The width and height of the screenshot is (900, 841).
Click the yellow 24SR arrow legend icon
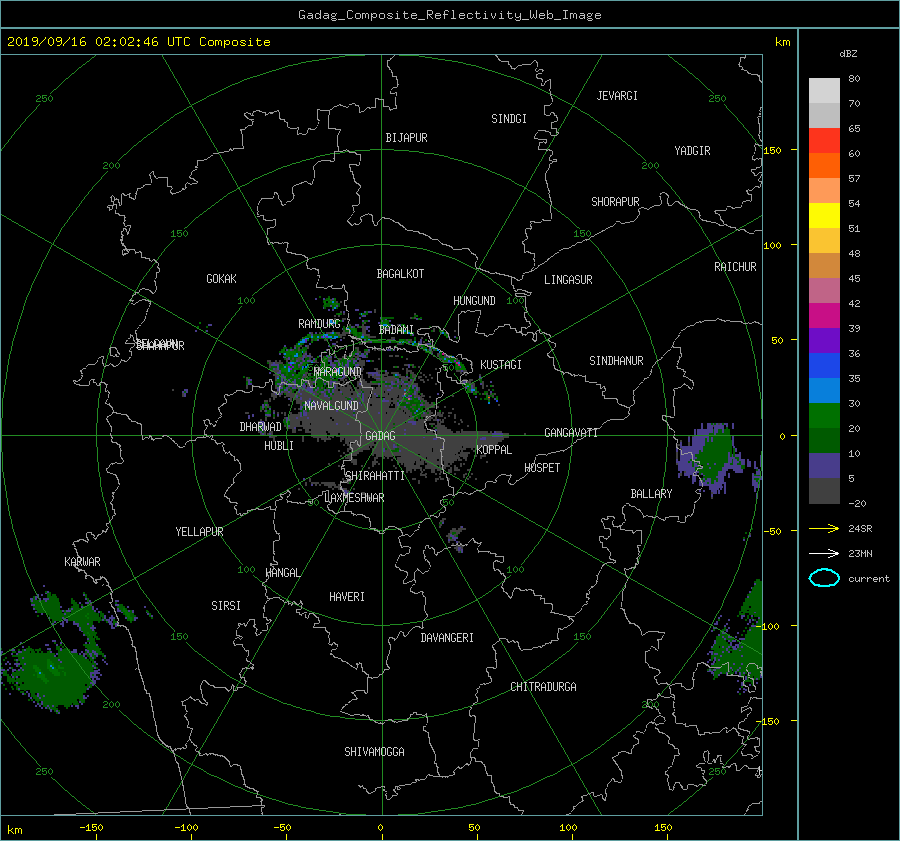pyautogui.click(x=824, y=528)
